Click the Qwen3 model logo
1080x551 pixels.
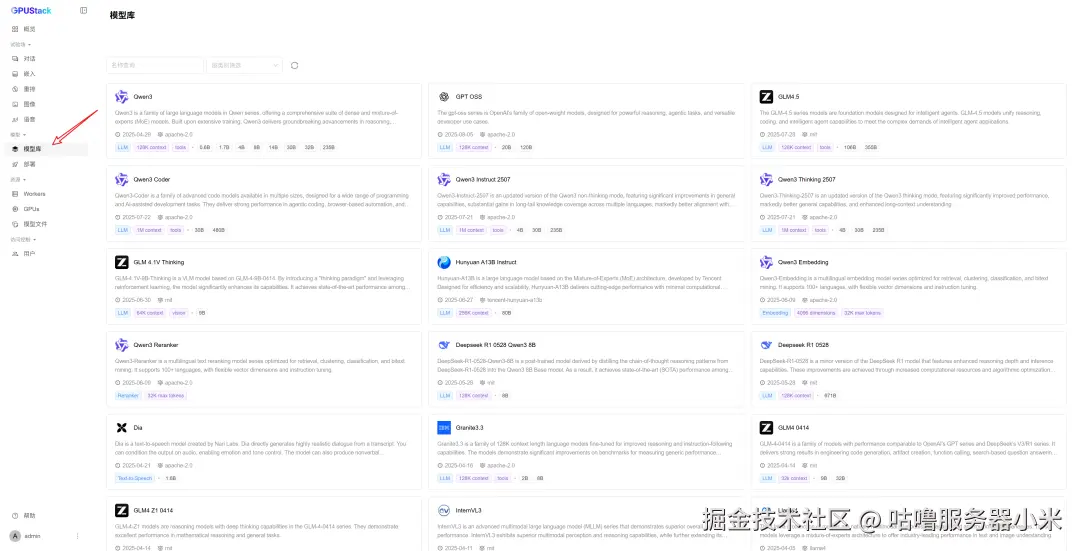[x=121, y=96]
